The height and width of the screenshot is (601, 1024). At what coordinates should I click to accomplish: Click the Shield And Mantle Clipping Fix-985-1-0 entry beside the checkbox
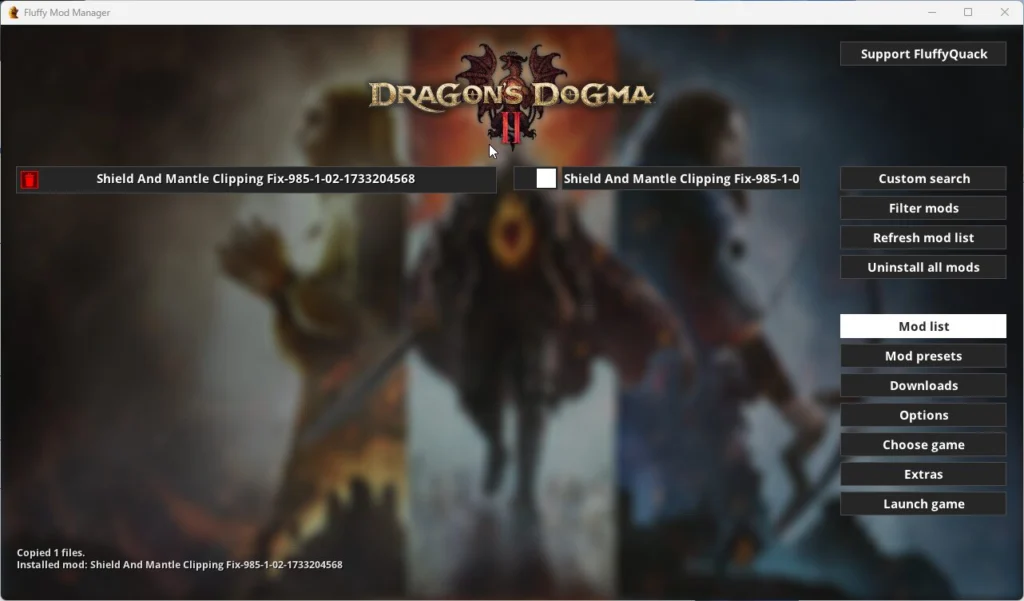pyautogui.click(x=681, y=178)
